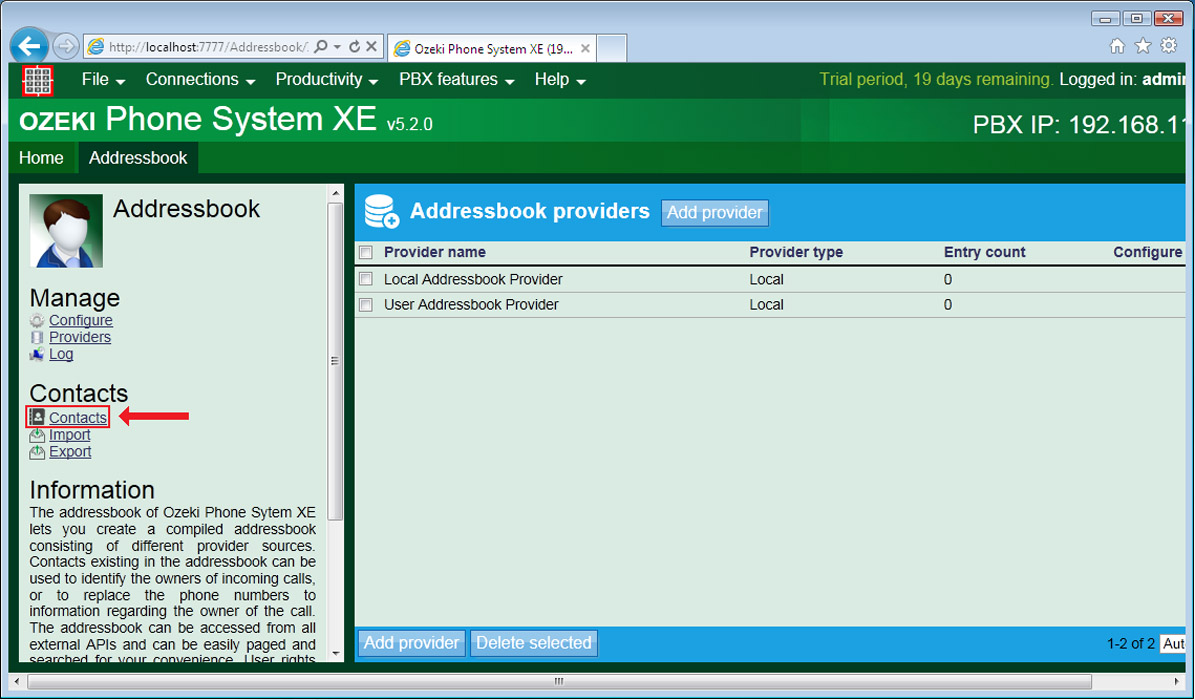Viewport: 1195px width, 700px height.
Task: Click the browser forward arrow button
Action: (x=66, y=47)
